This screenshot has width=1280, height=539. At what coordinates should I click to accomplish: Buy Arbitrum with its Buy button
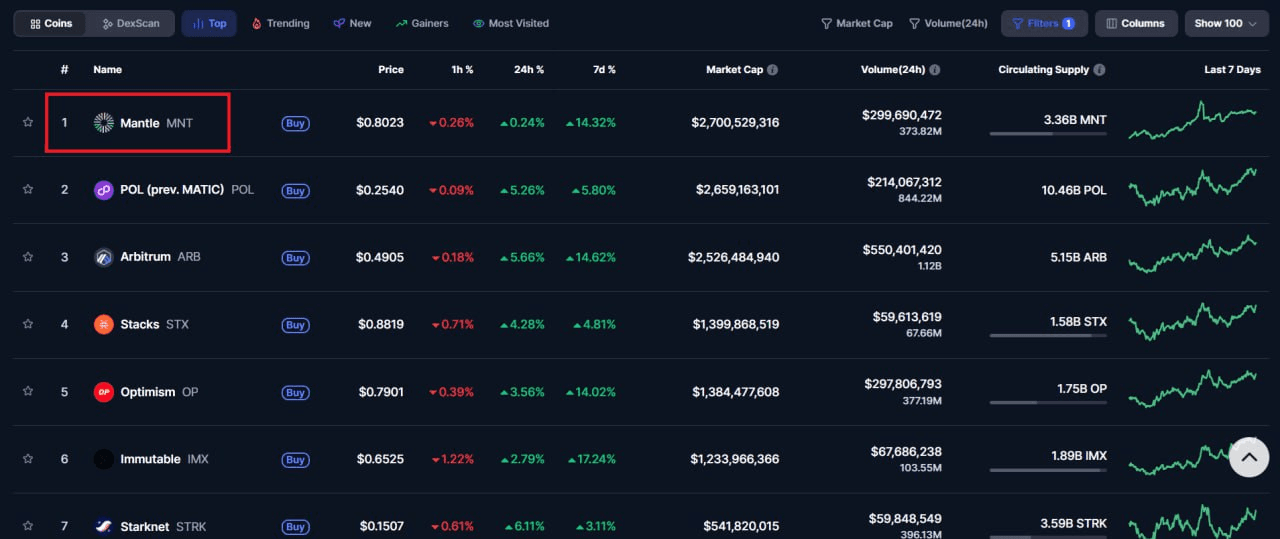(x=295, y=257)
